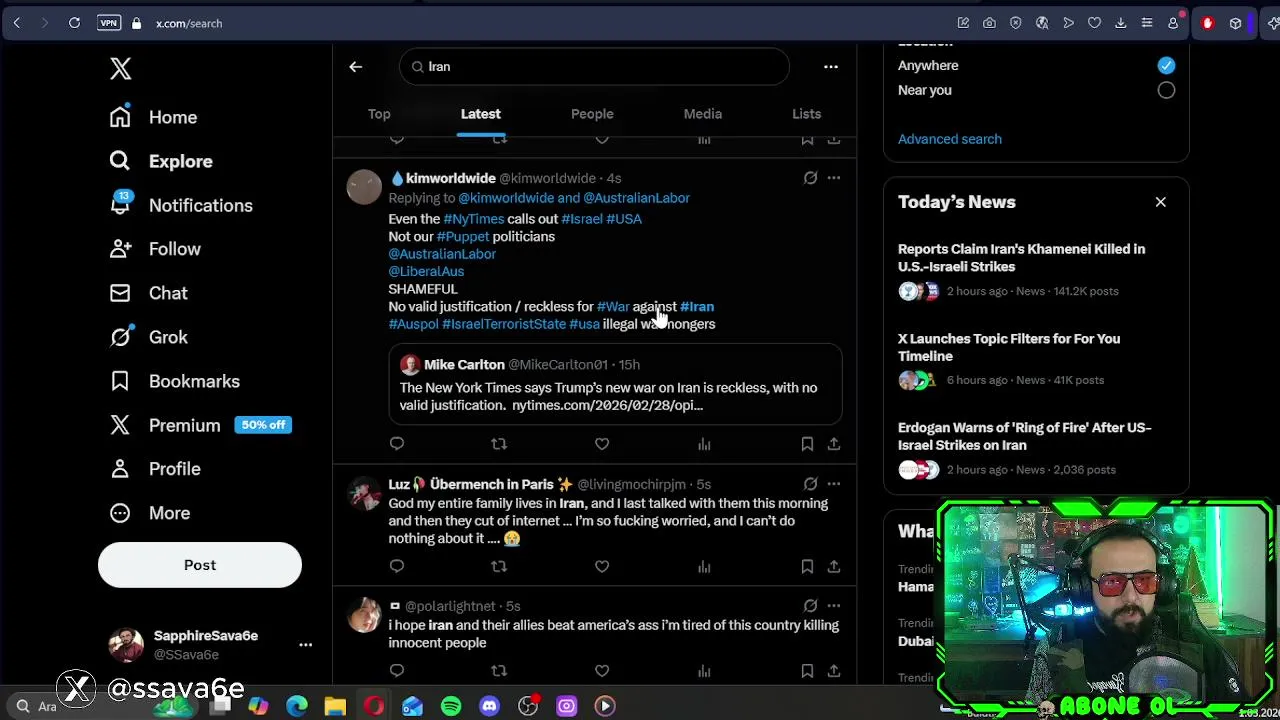Open Bookmarks from the sidebar
This screenshot has width=1280, height=720.
click(x=175, y=381)
